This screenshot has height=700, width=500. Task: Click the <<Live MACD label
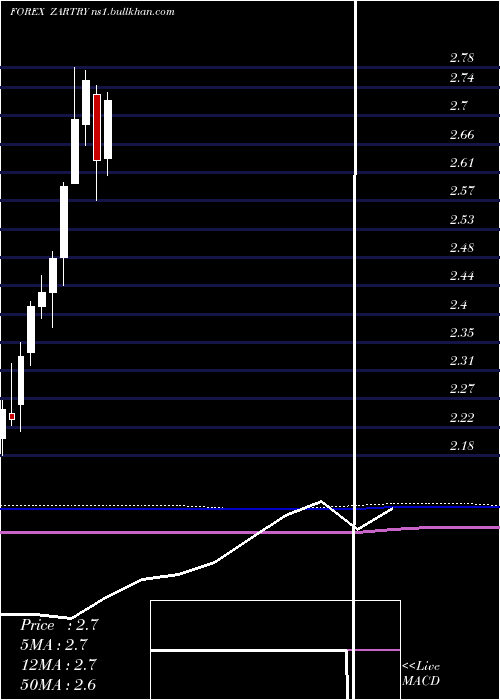[x=421, y=673]
